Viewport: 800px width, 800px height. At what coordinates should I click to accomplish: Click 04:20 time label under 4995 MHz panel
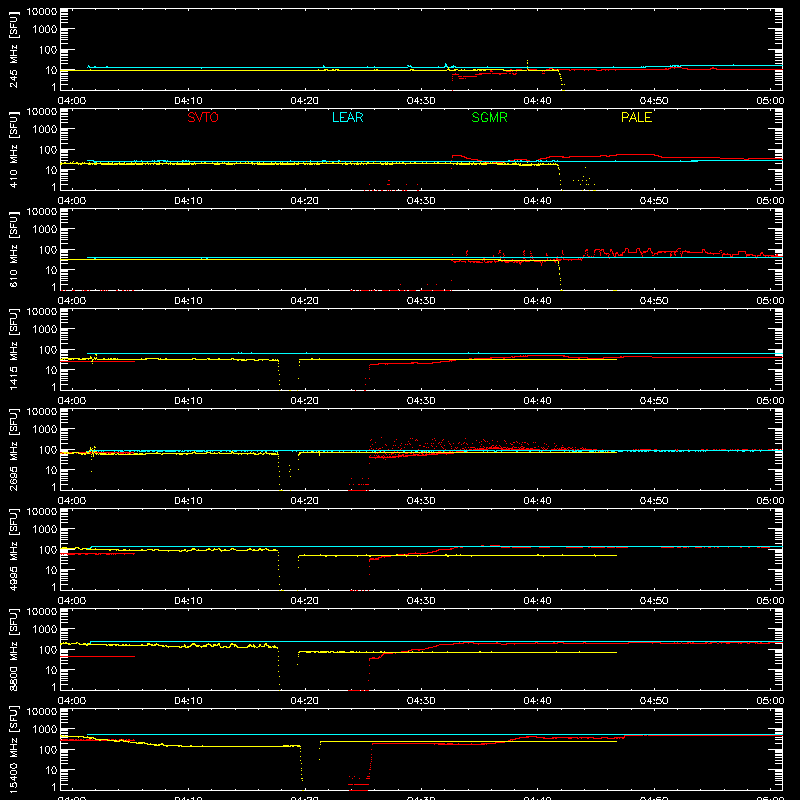tap(305, 601)
